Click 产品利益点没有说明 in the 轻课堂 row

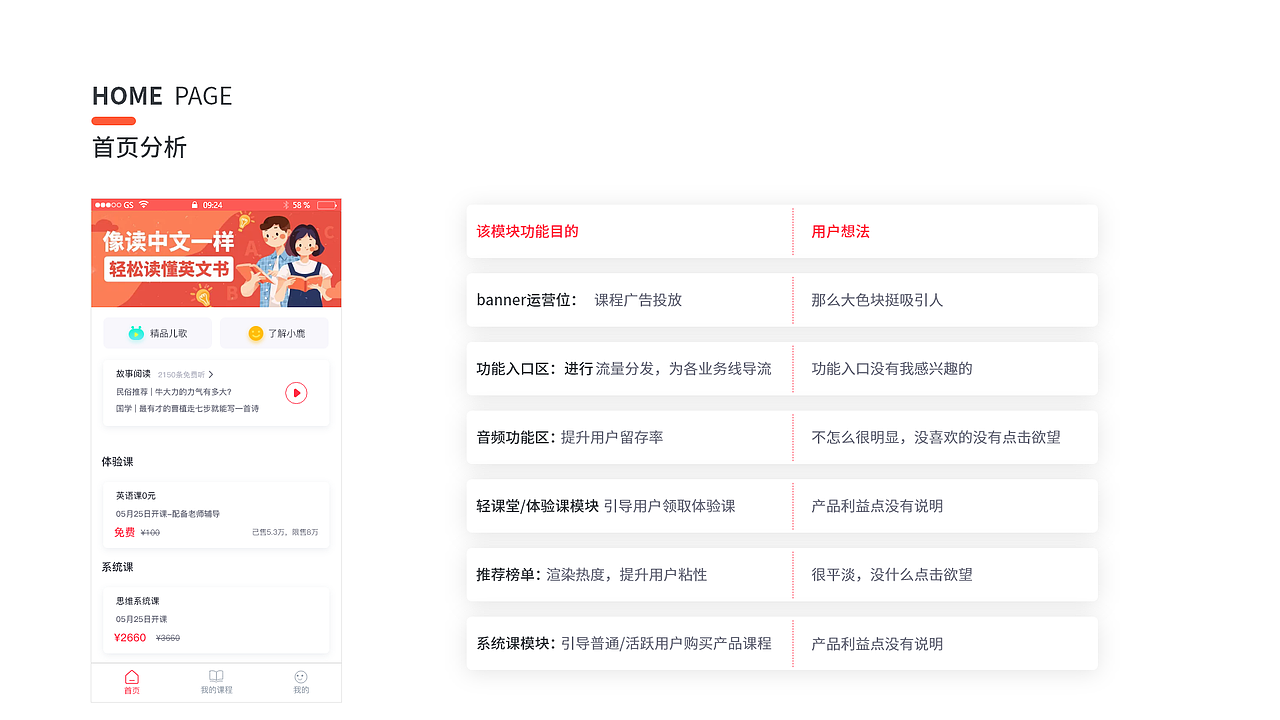click(x=877, y=506)
